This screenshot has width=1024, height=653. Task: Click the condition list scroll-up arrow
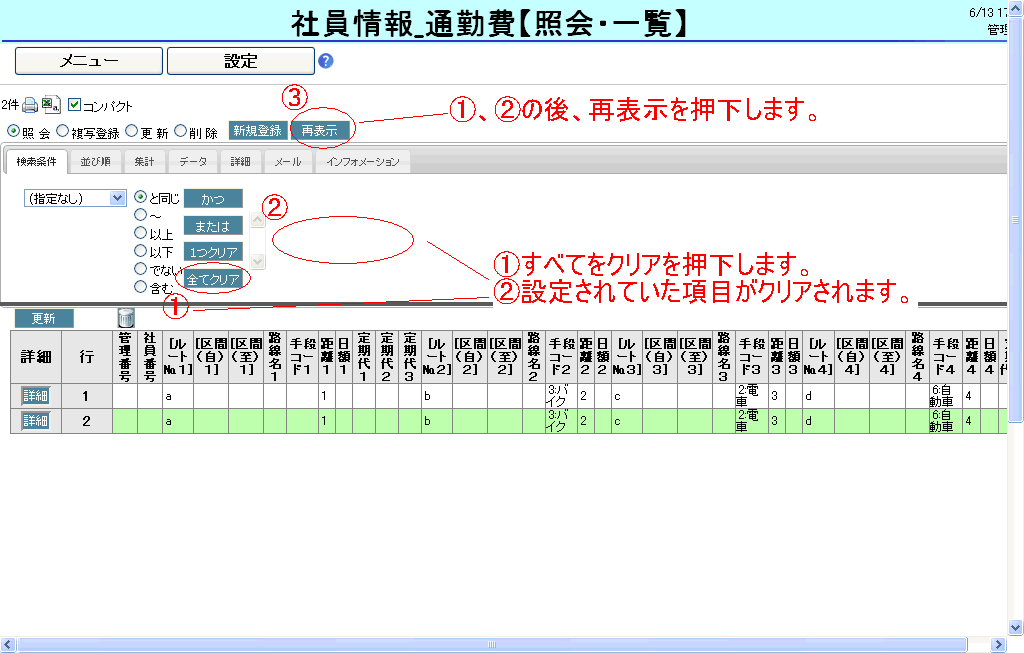(257, 221)
